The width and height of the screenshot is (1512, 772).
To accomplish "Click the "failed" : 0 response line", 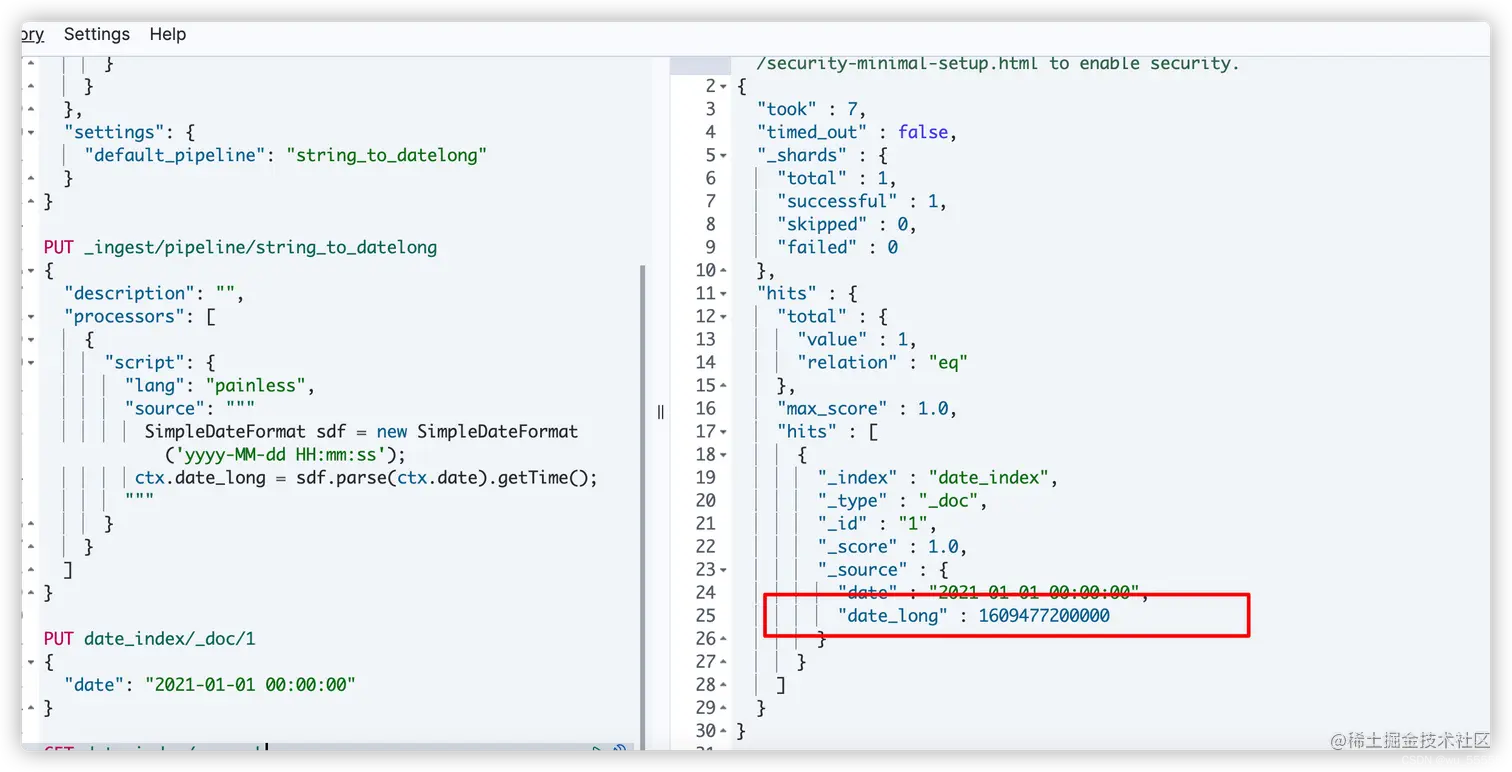I will coord(837,247).
